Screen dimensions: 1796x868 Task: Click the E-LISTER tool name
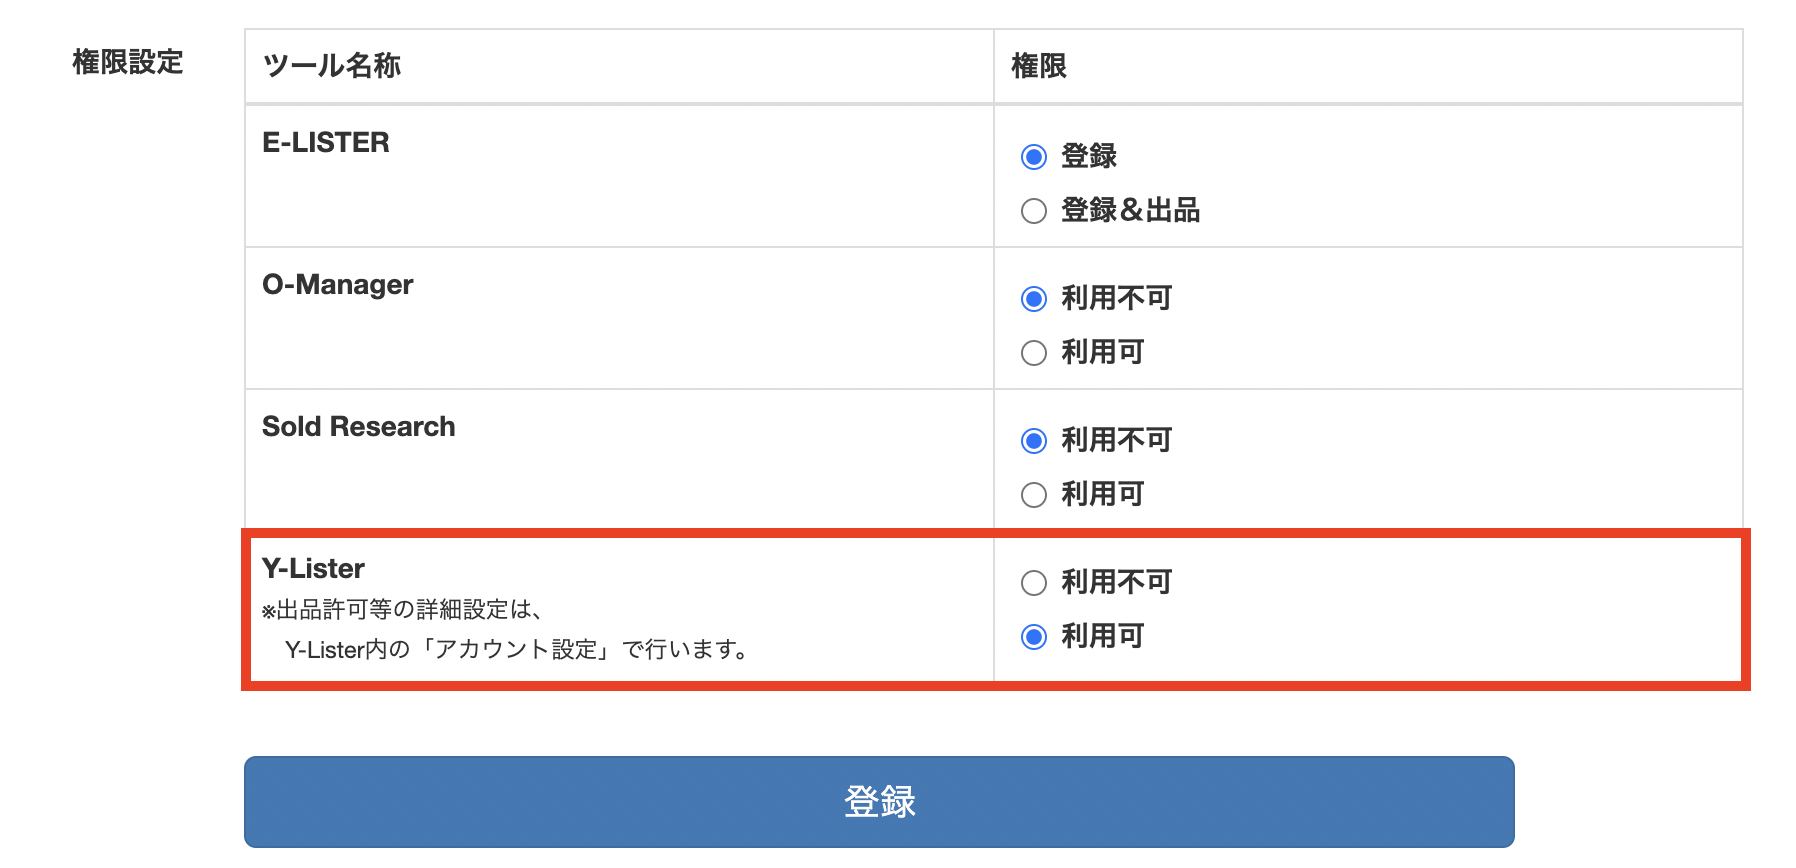(x=326, y=143)
